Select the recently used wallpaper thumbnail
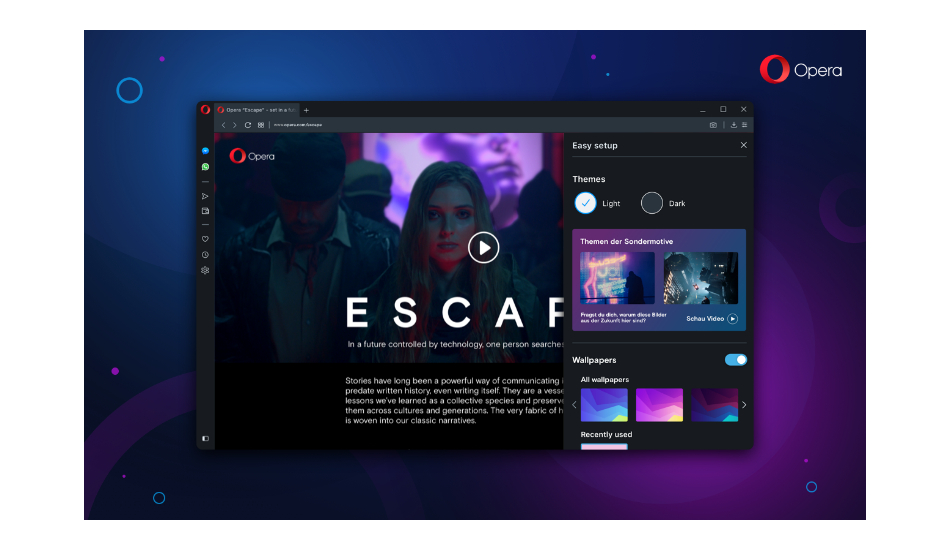 (604, 446)
